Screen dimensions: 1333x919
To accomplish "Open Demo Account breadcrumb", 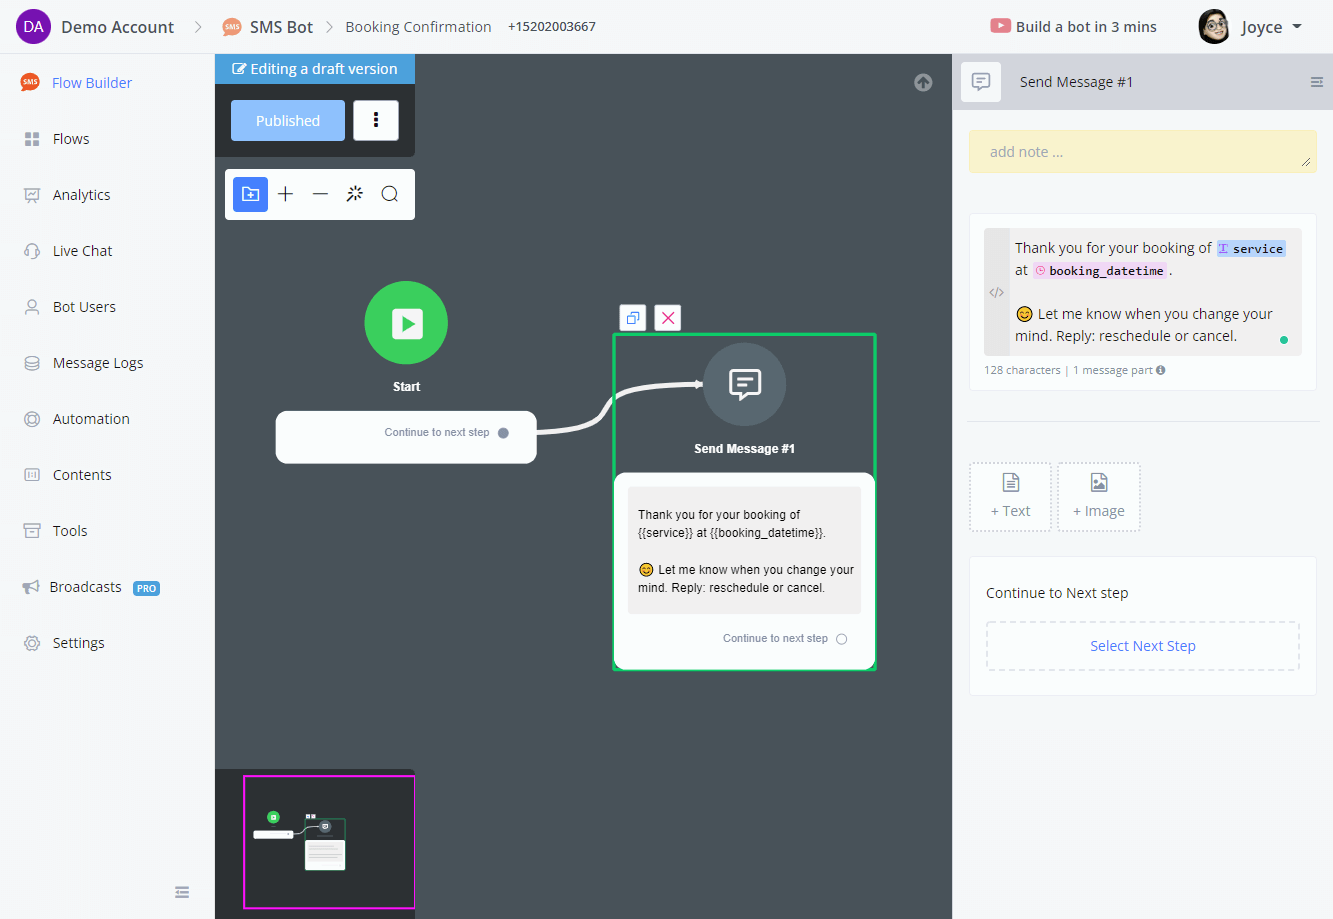I will 117,27.
